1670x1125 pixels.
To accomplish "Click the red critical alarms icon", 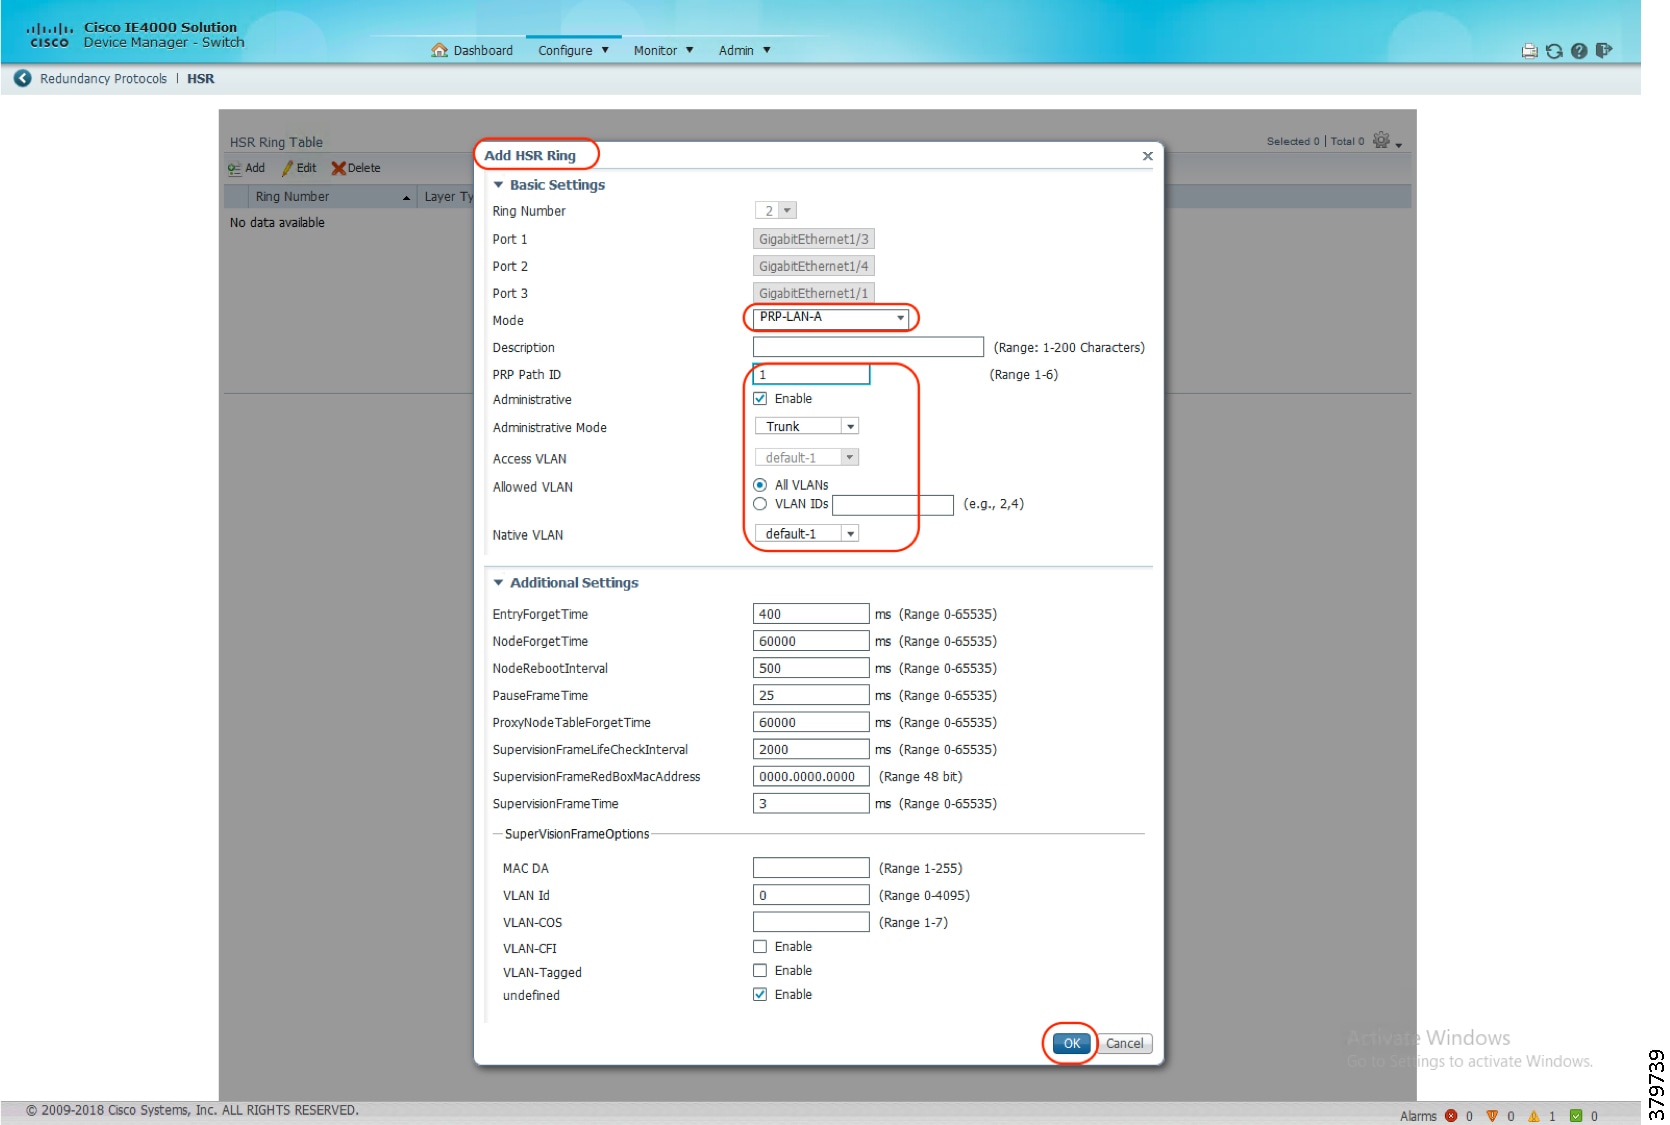I will pos(1451,1116).
